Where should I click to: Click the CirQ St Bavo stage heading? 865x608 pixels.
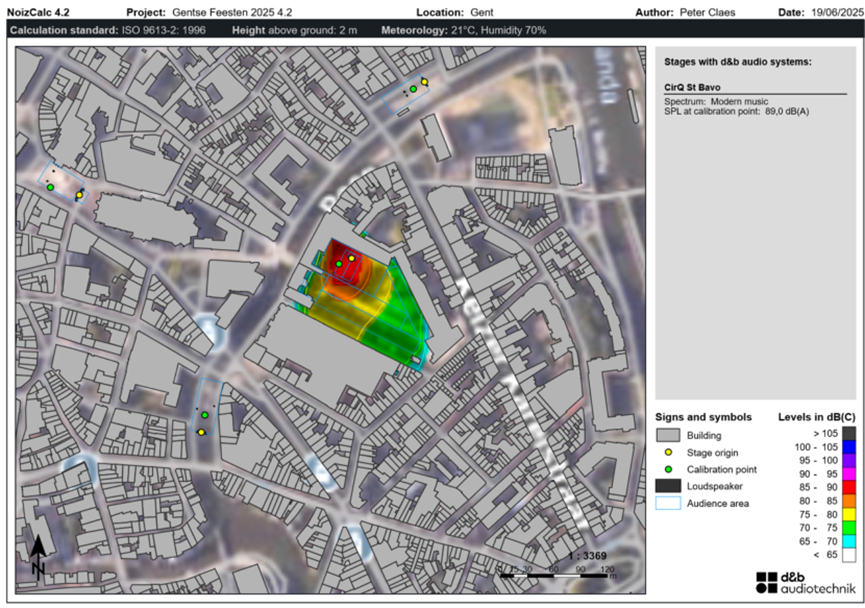pyautogui.click(x=692, y=87)
